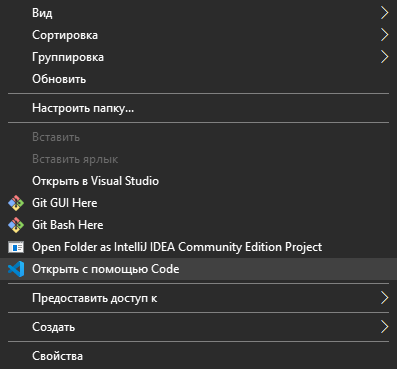Select Обновить to refresh folder

[198, 79]
